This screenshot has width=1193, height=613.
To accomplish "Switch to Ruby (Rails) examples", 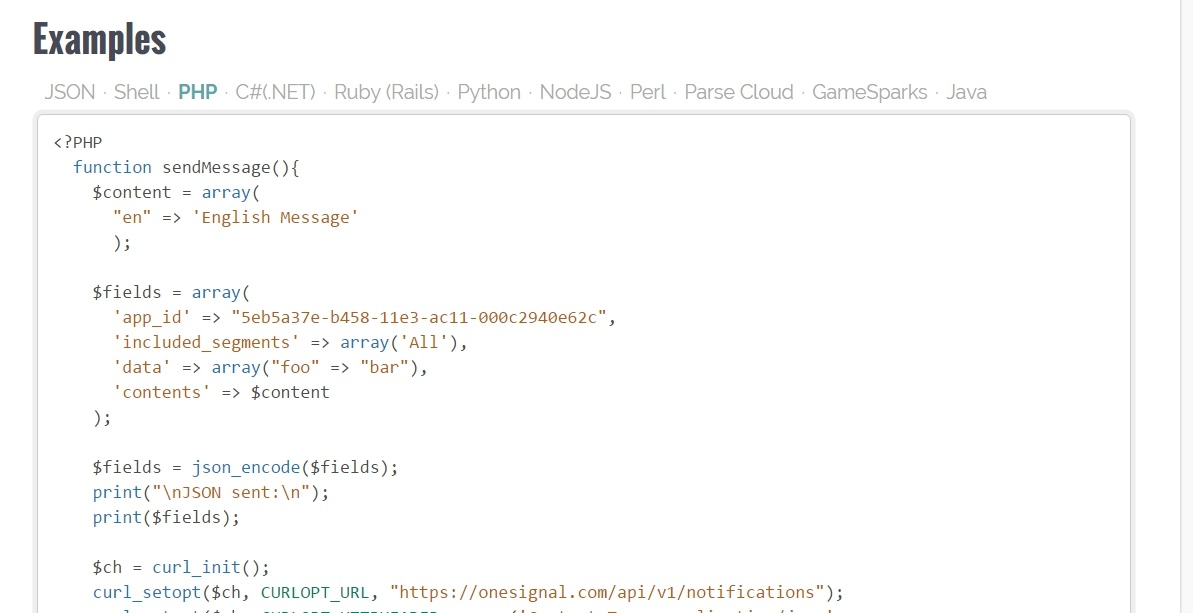I will (x=386, y=92).
